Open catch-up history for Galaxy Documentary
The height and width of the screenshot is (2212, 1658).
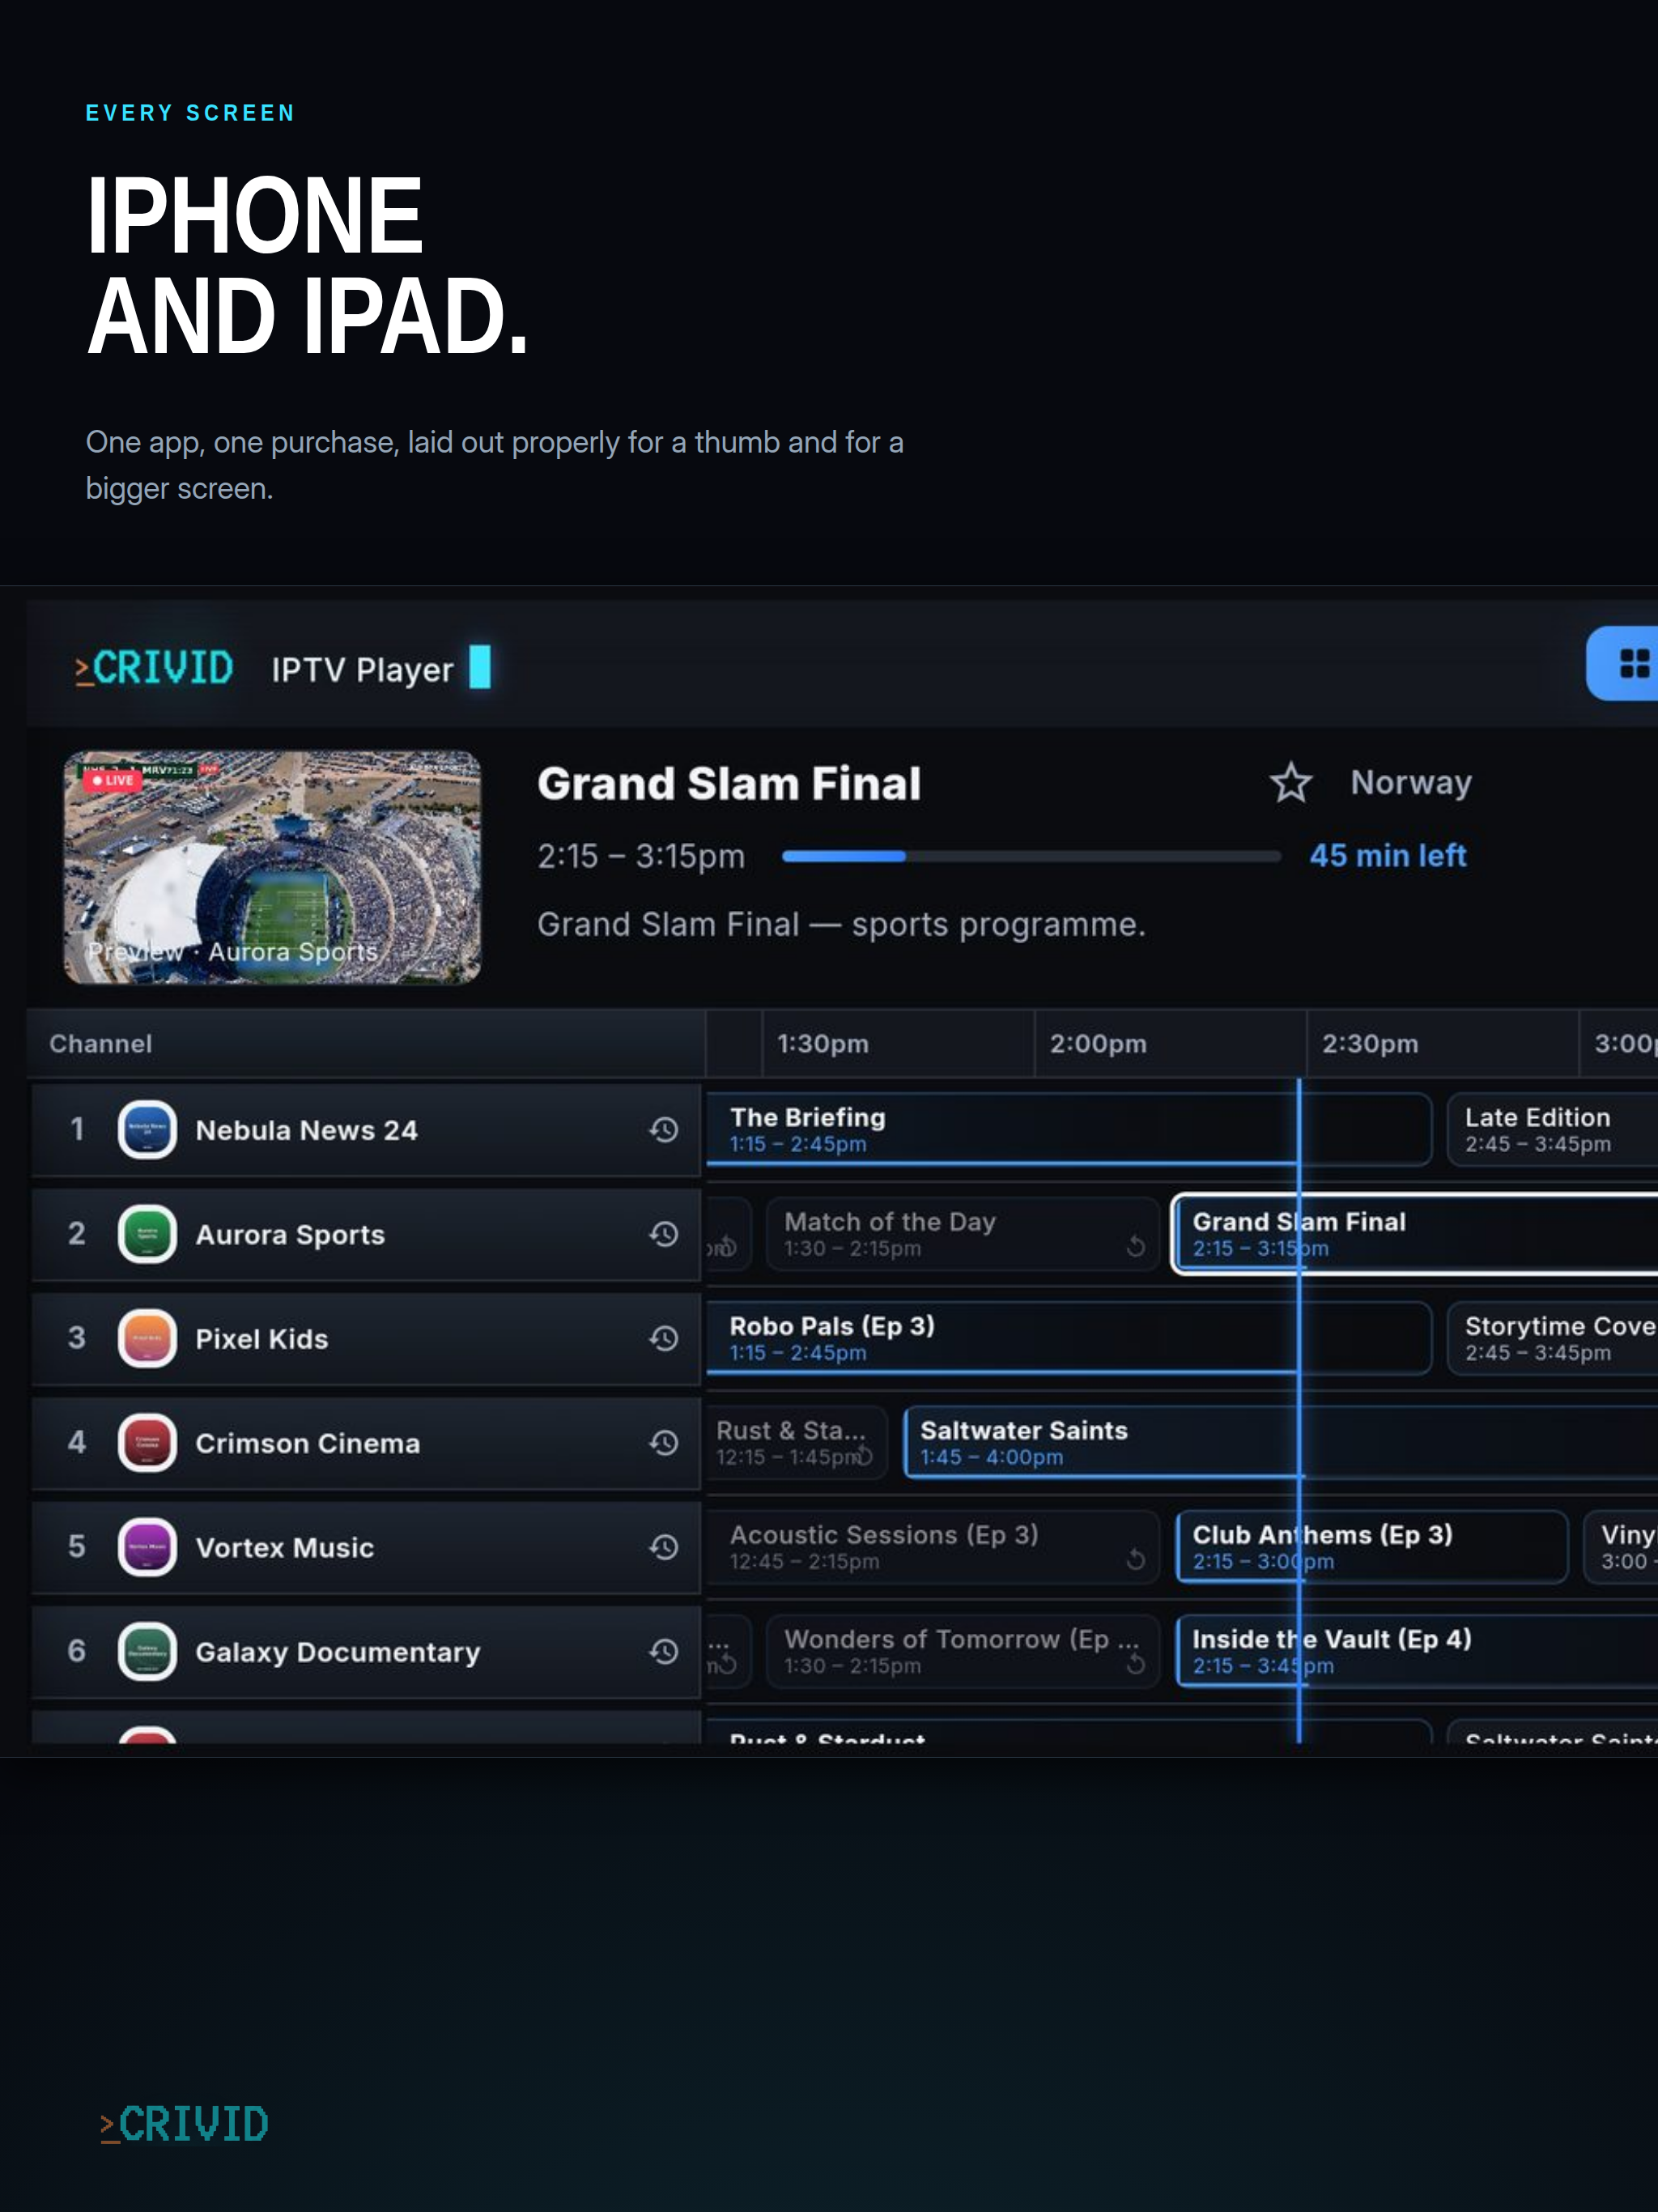664,1651
